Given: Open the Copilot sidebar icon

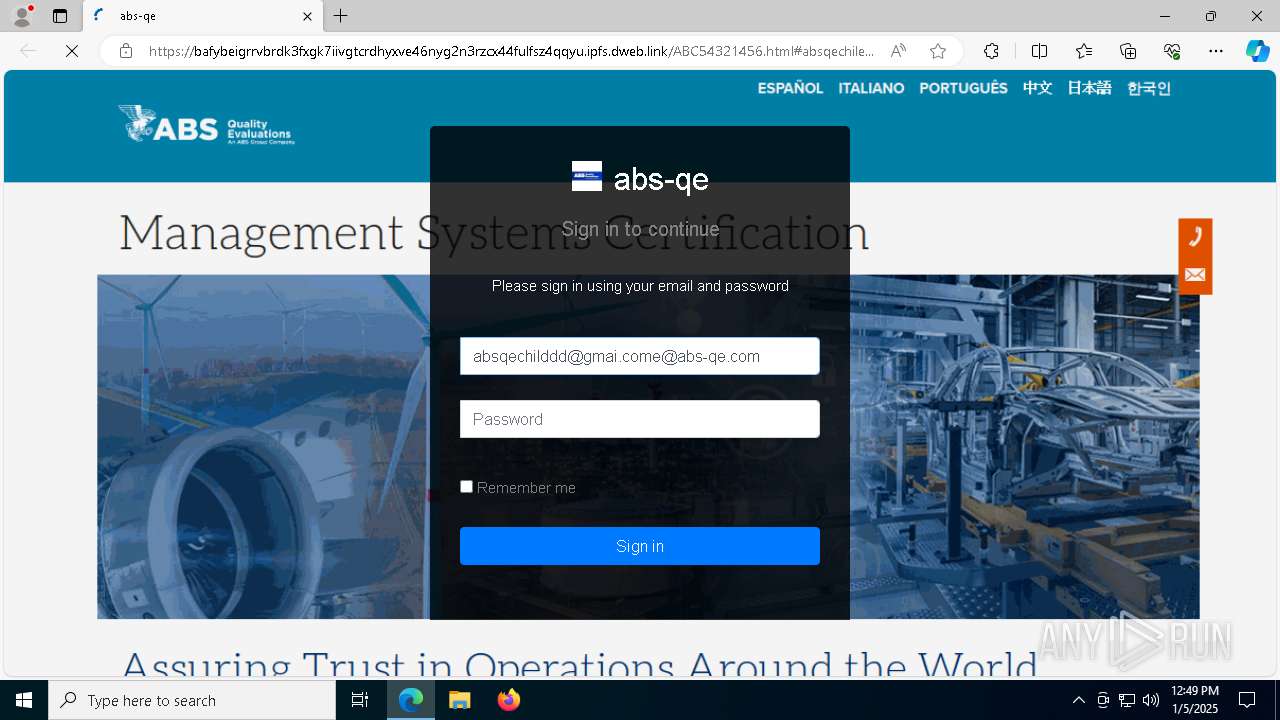Looking at the screenshot, I should coord(1257,51).
